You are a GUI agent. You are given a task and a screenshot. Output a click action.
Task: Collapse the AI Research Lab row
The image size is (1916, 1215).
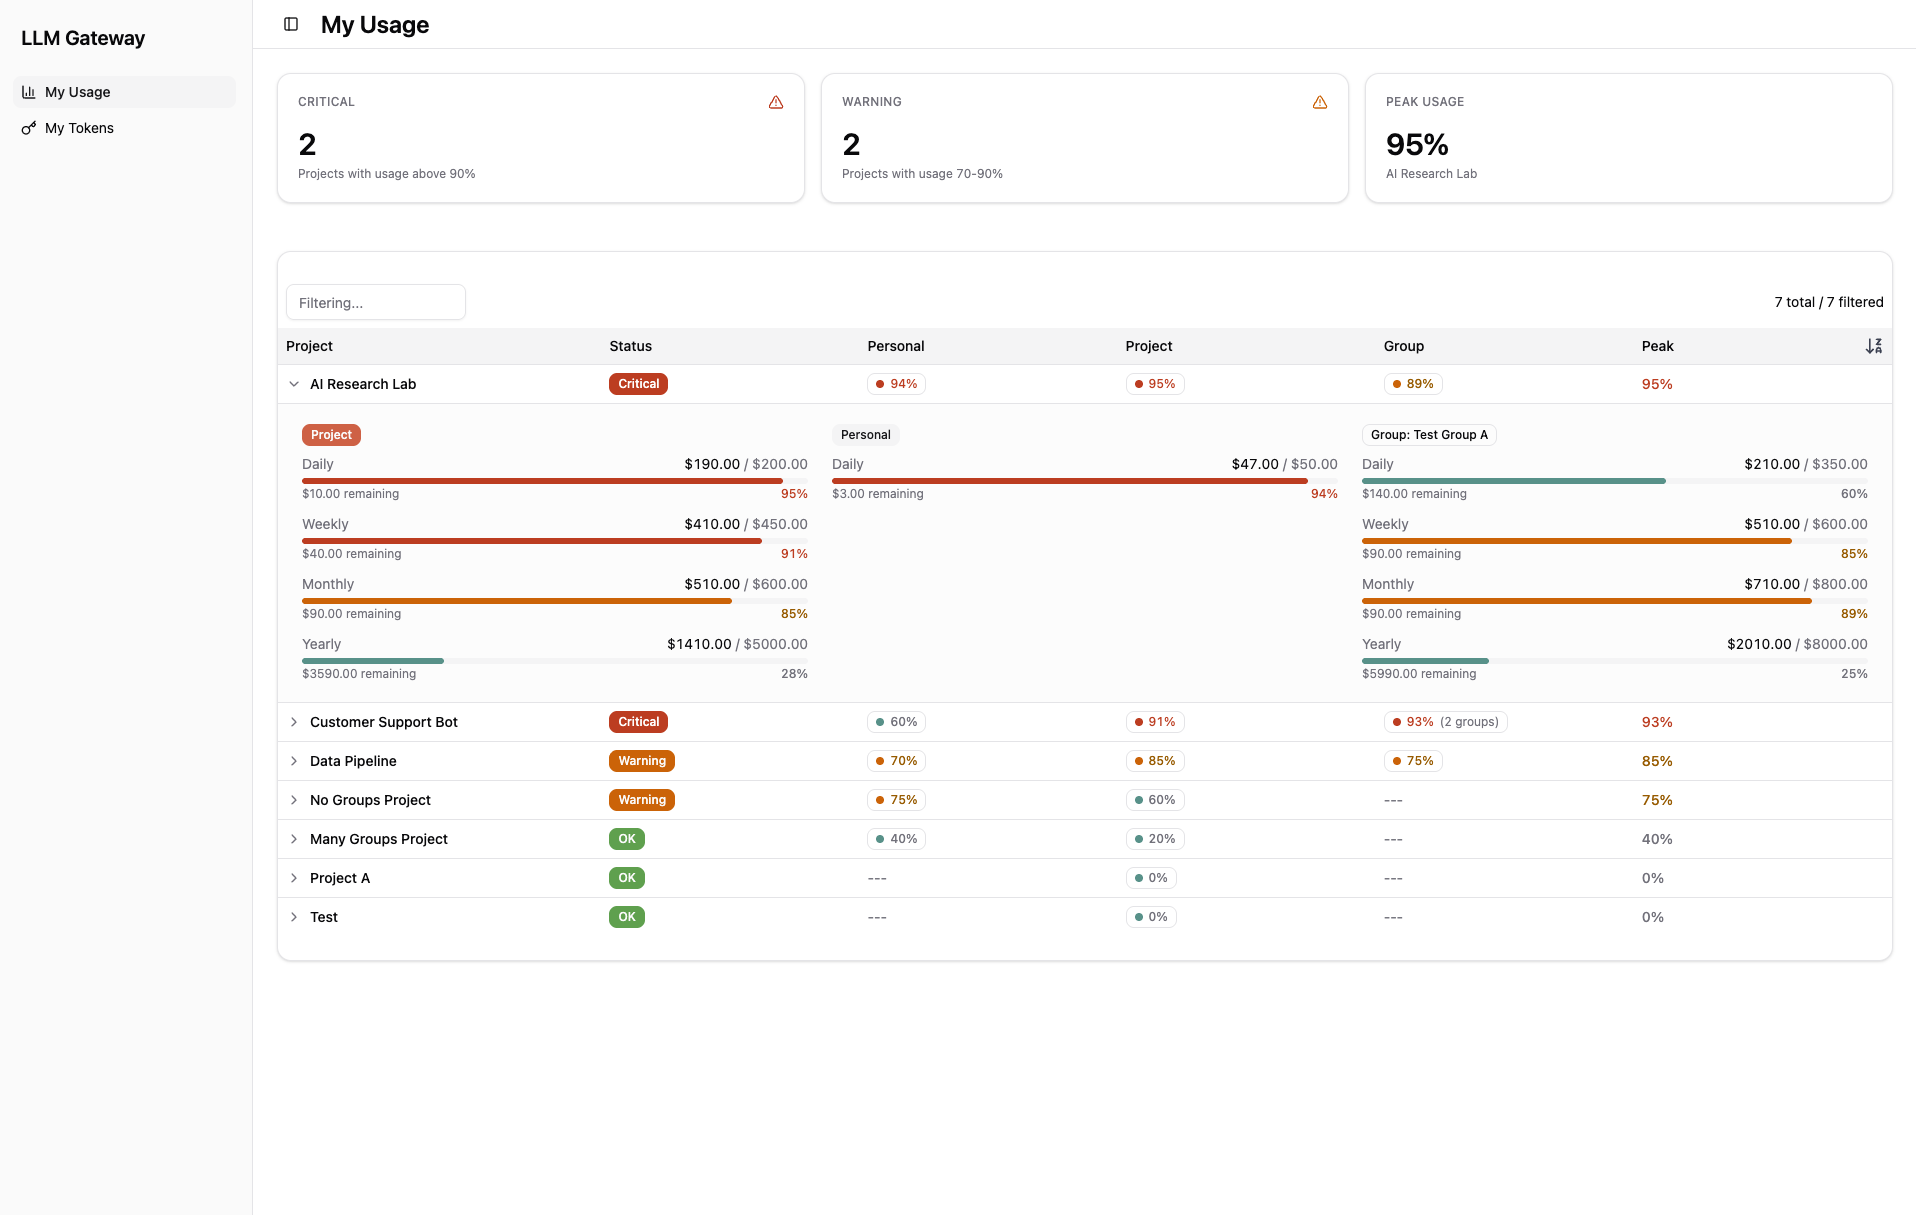pyautogui.click(x=294, y=384)
